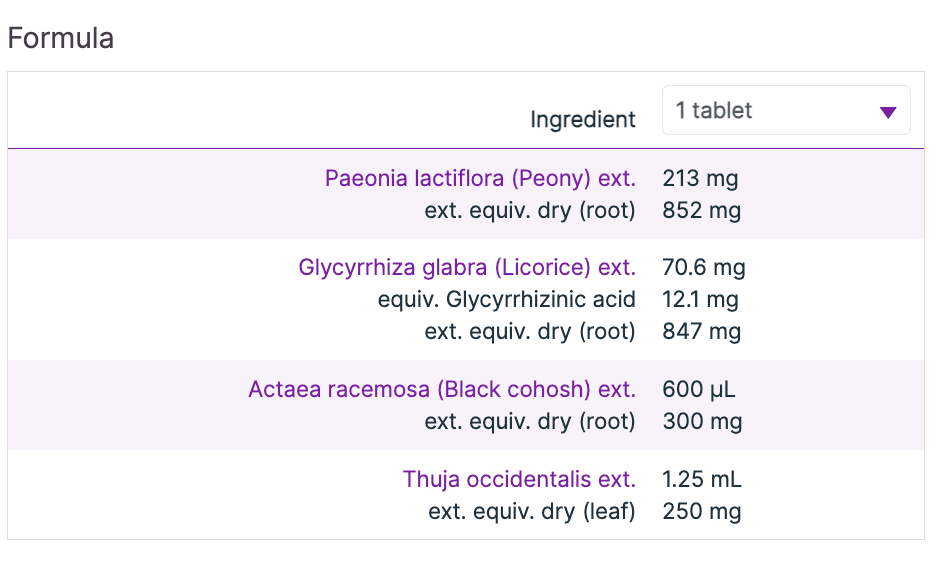936x572 pixels.
Task: Click the 1.25 mL Thuja amount
Action: pos(701,480)
